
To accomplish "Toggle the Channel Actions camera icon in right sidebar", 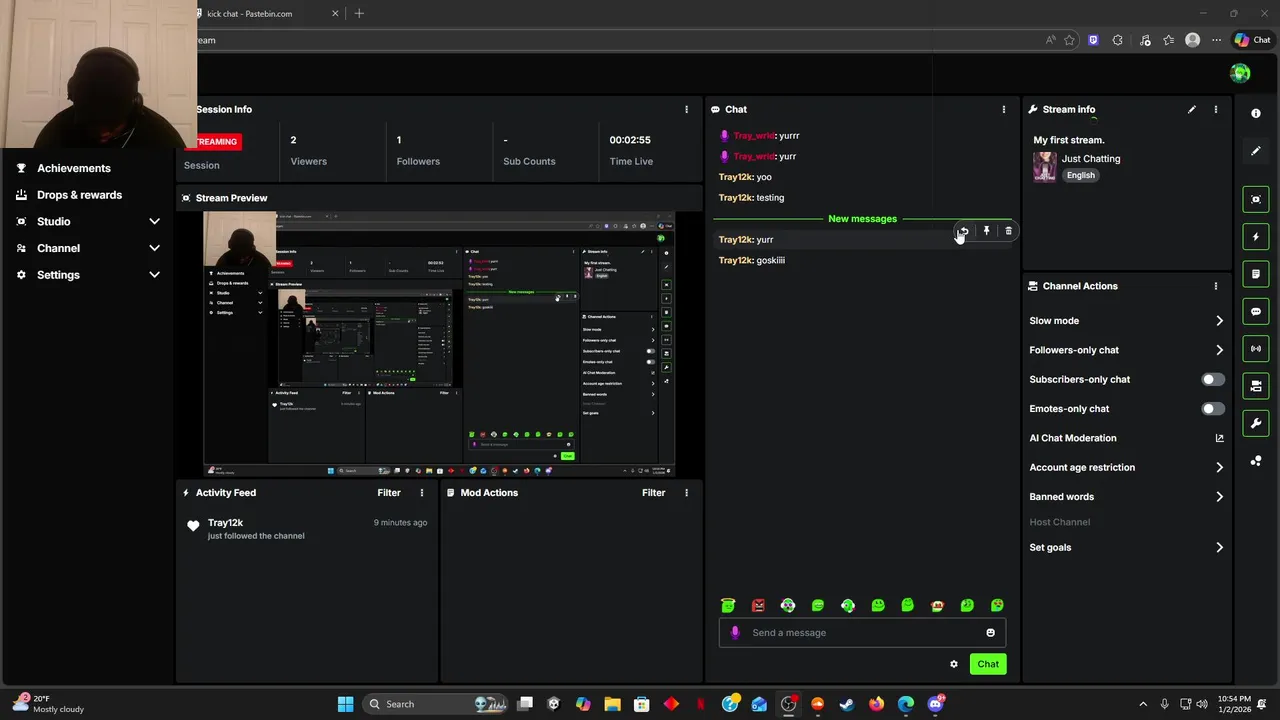I will [x=1256, y=386].
